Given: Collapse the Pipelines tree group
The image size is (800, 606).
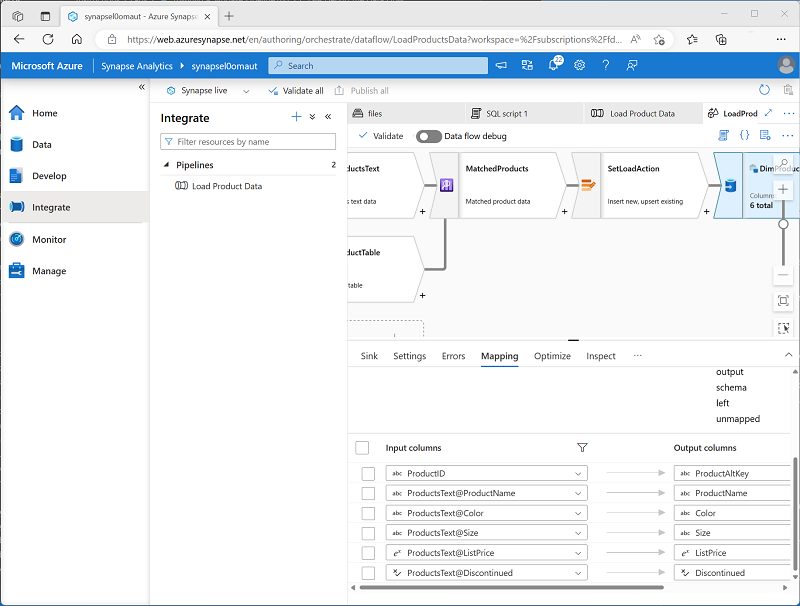Looking at the screenshot, I should (166, 165).
